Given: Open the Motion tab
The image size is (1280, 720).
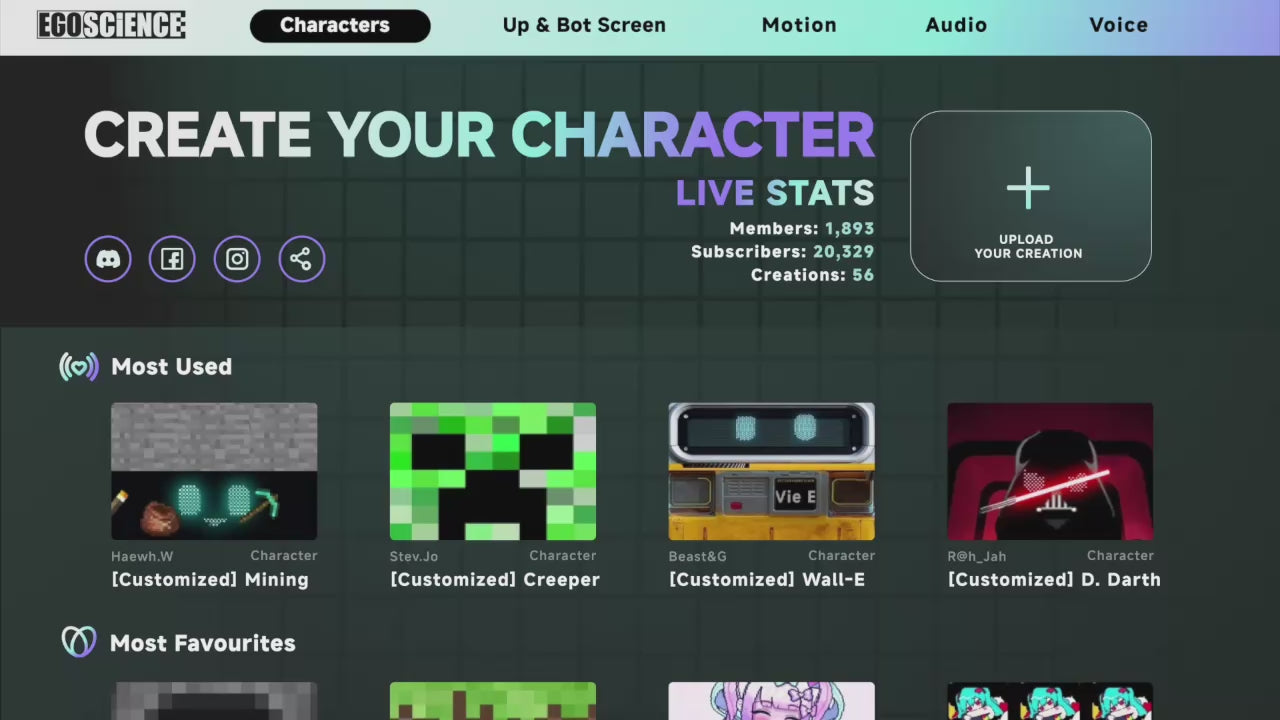Looking at the screenshot, I should point(799,26).
